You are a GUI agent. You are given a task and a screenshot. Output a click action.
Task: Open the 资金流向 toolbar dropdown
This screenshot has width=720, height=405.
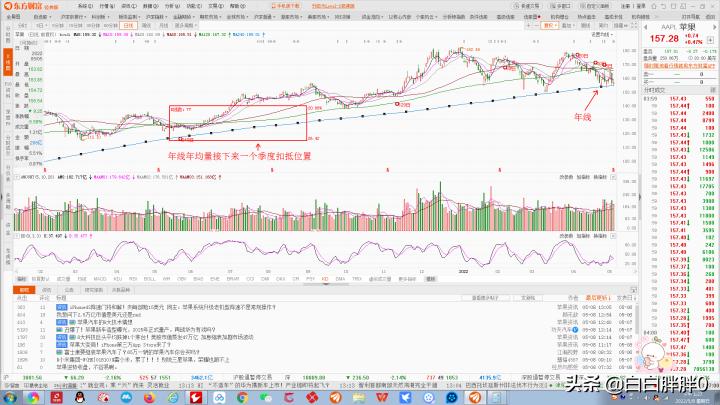point(371,17)
